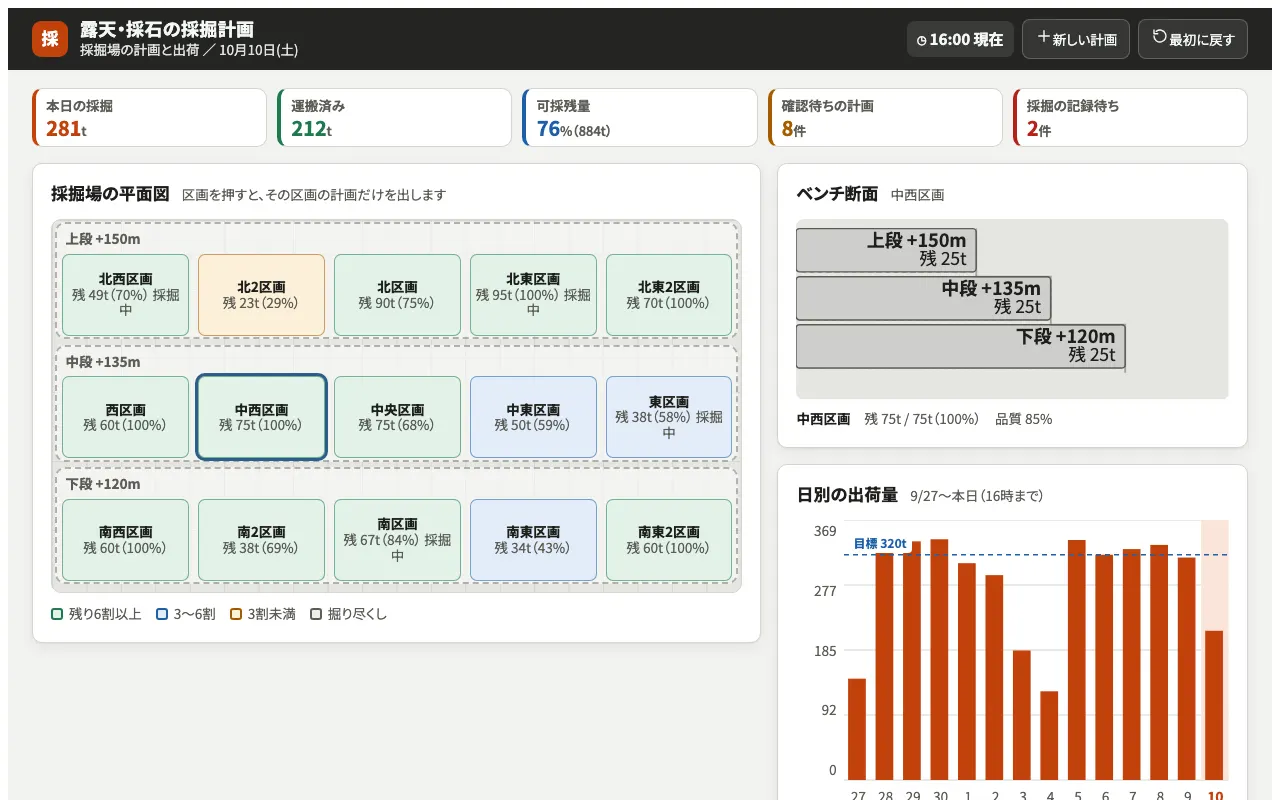Click the green 残り6割以上 legend swatch
This screenshot has width=1280, height=800.
(57, 614)
